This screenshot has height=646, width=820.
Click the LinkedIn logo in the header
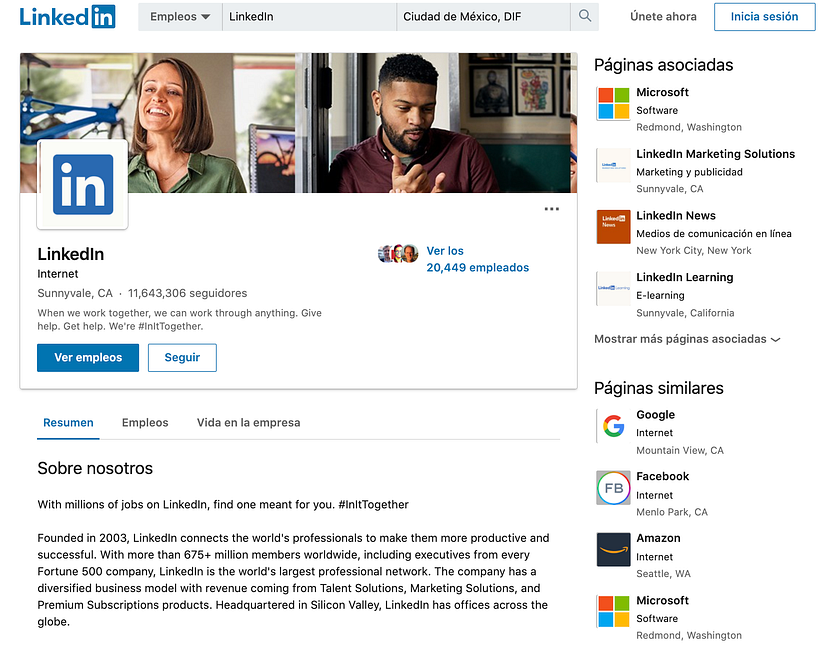(x=67, y=17)
